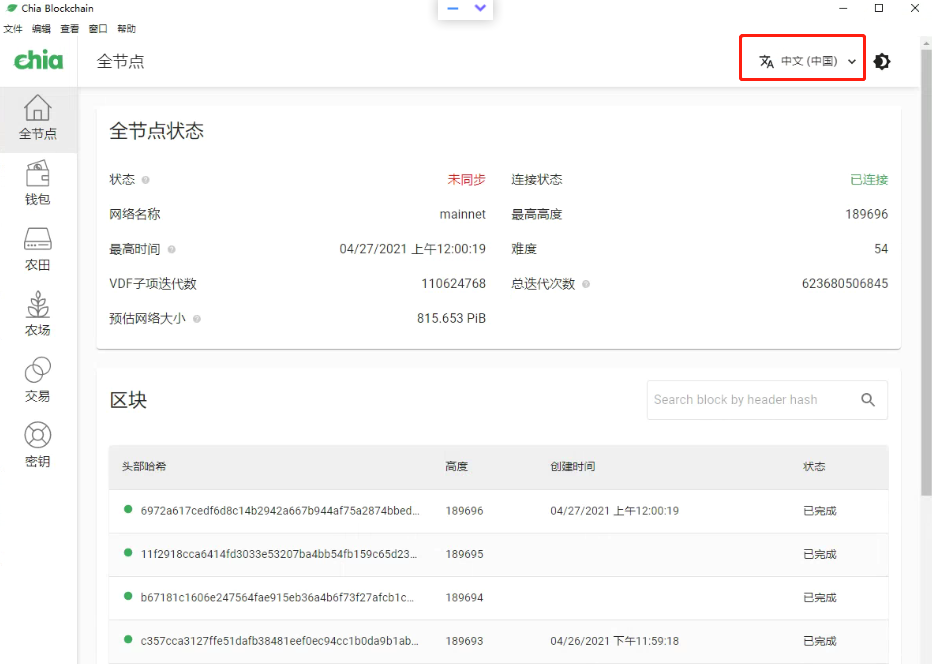Click the blue minus in top overlay

[453, 8]
